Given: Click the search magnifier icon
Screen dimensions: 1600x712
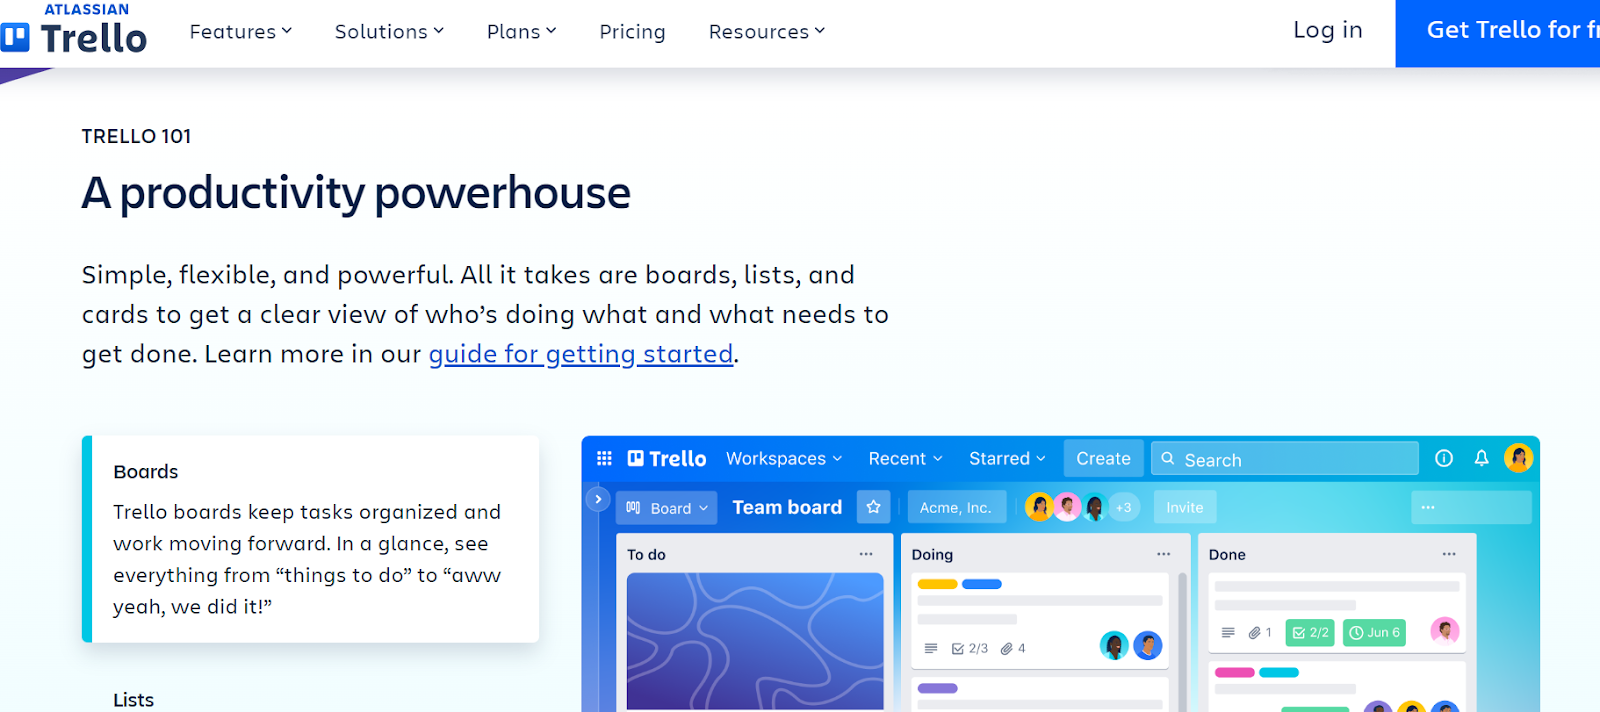Looking at the screenshot, I should 1168,459.
